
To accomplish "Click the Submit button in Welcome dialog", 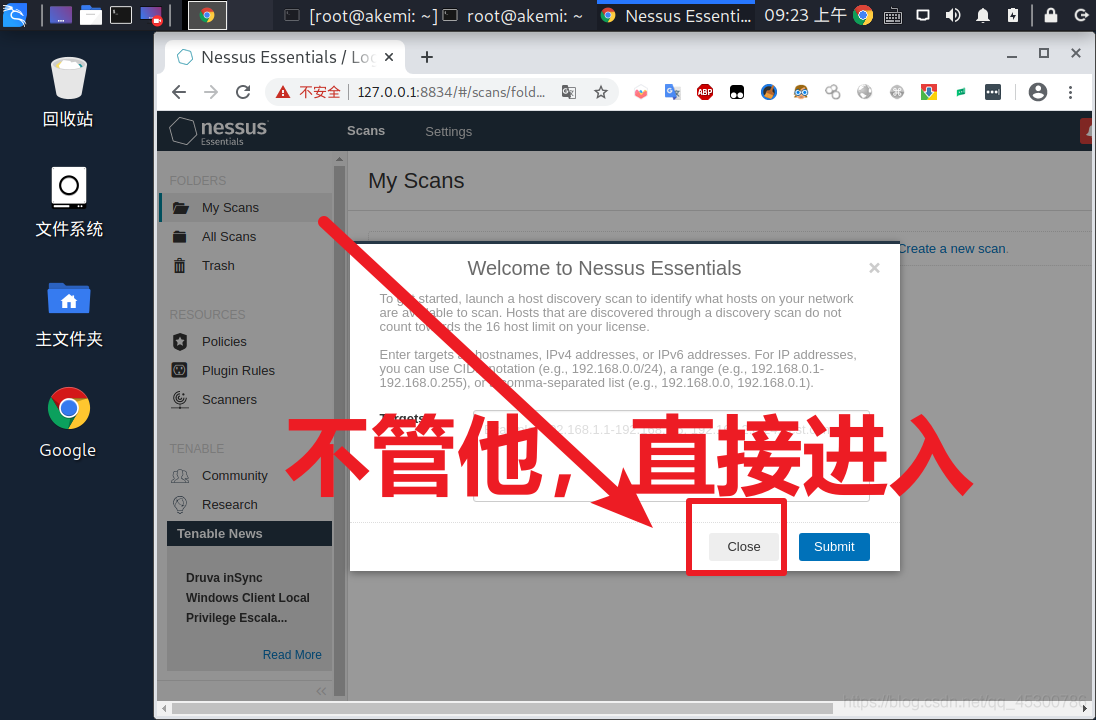I will (834, 547).
